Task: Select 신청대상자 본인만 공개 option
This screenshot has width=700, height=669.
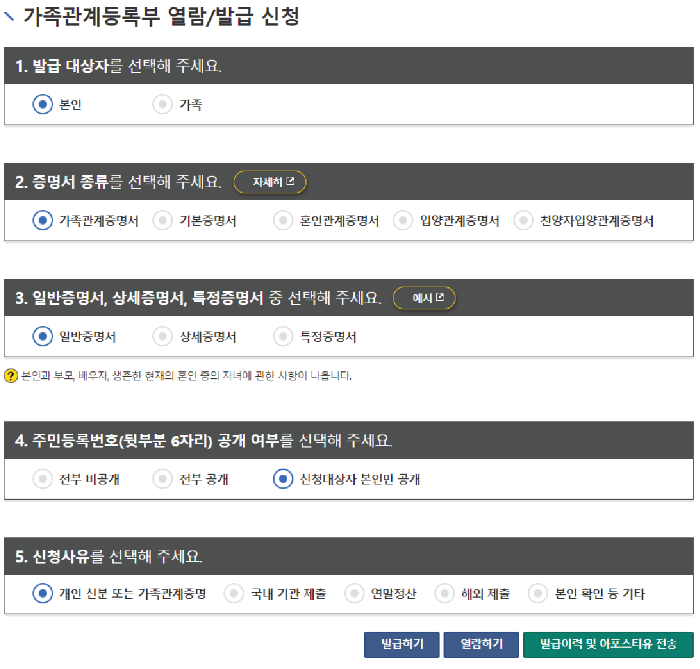Action: [283, 479]
